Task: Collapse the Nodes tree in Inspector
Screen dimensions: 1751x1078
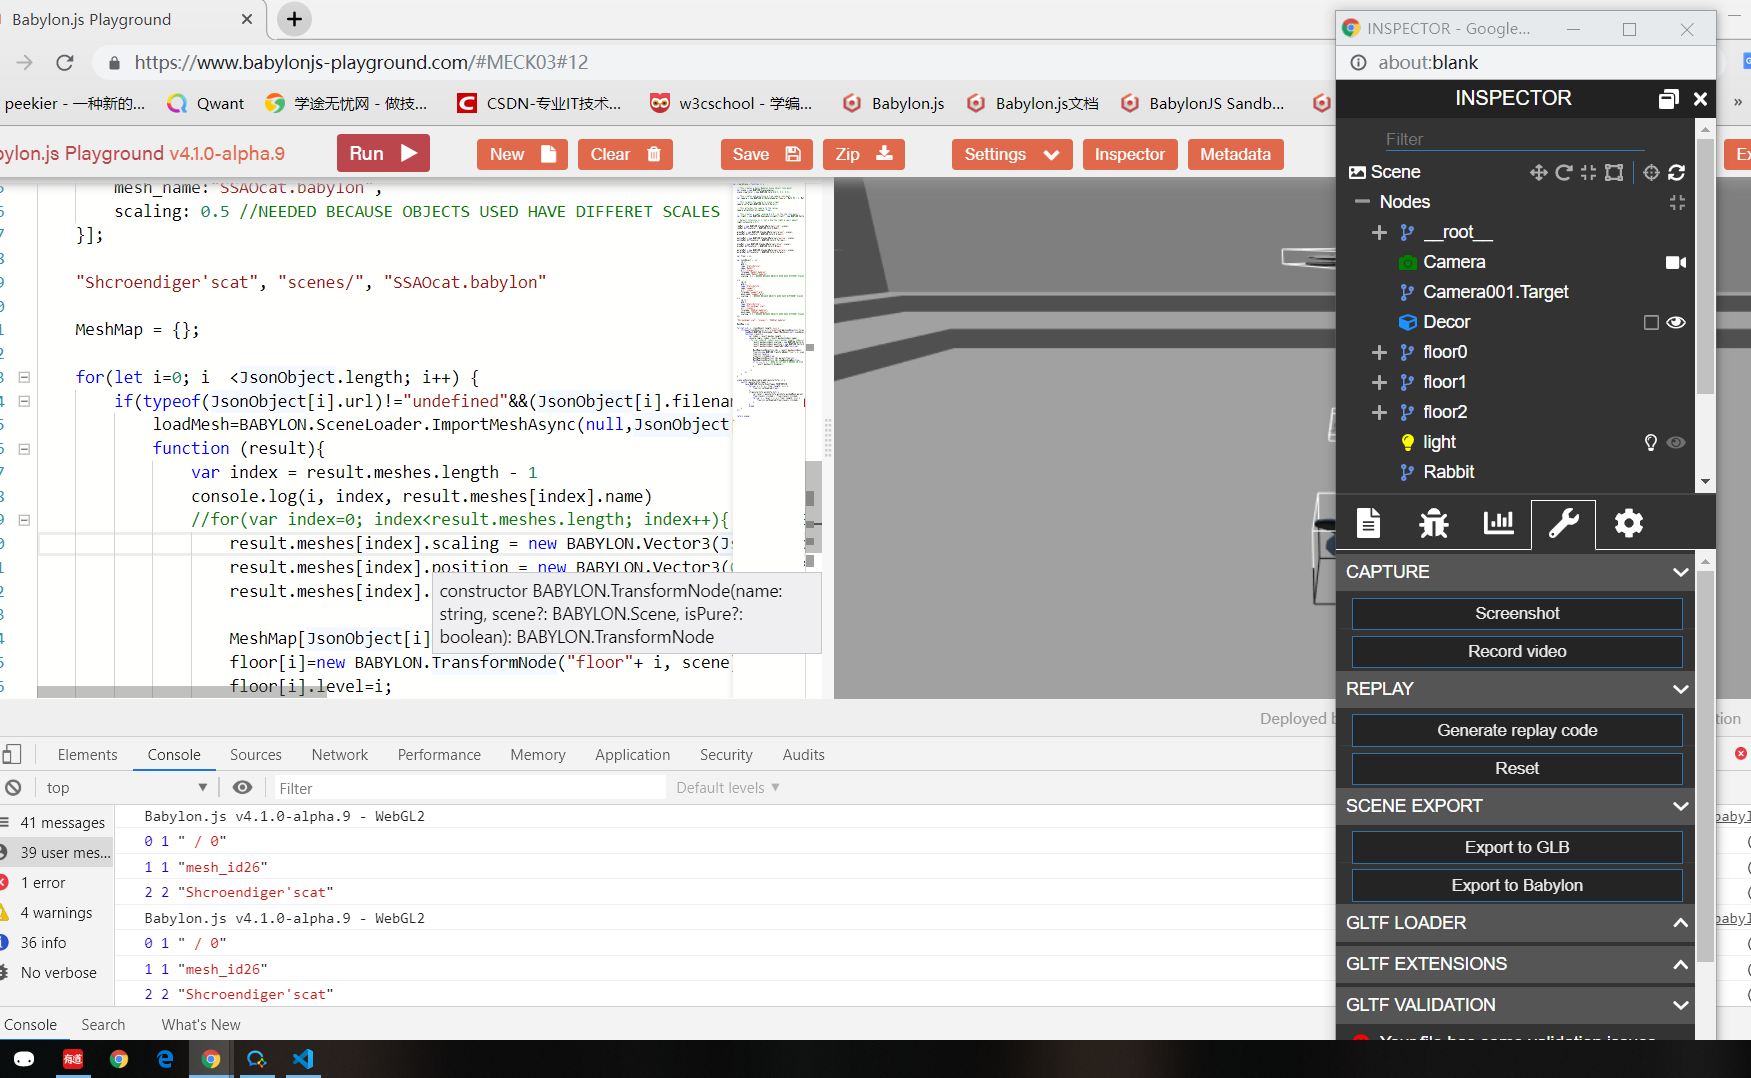Action: [x=1362, y=202]
